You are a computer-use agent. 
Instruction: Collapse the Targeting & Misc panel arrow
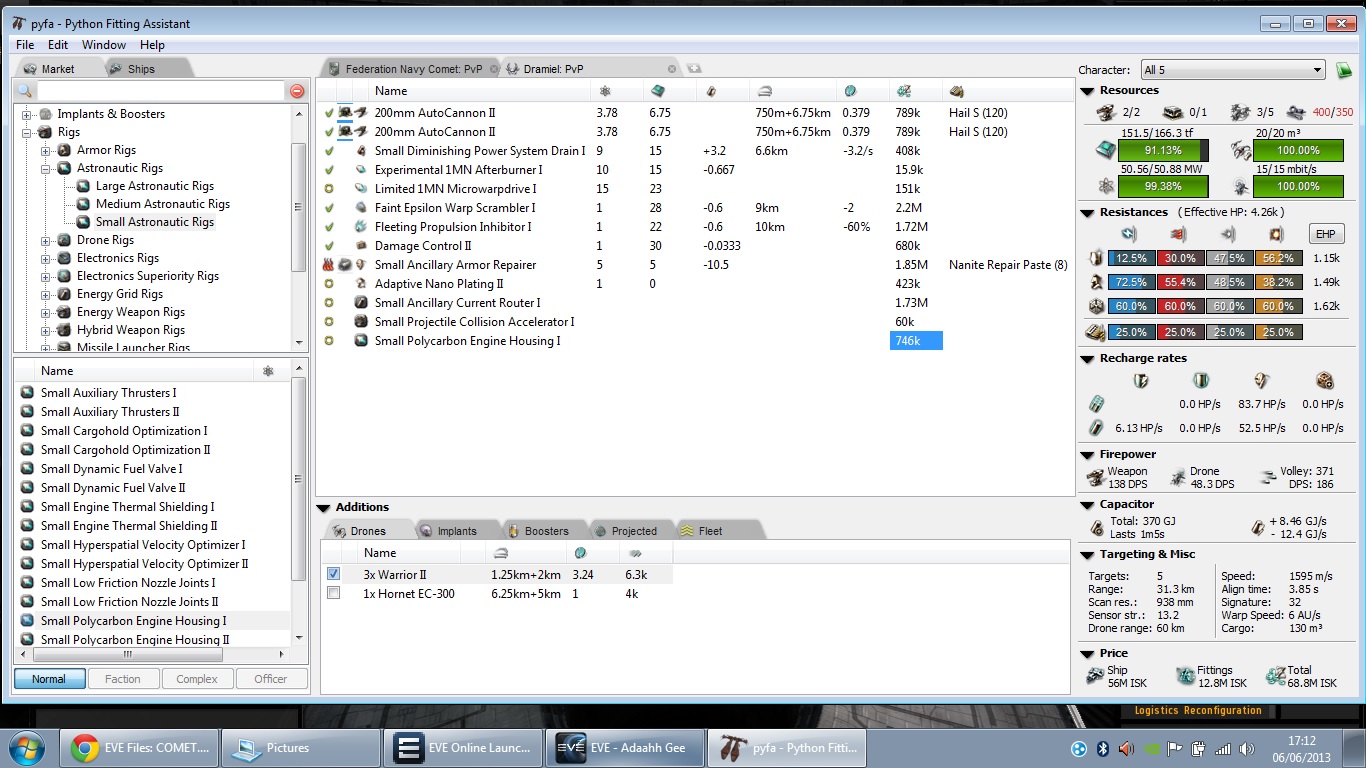pos(1088,555)
